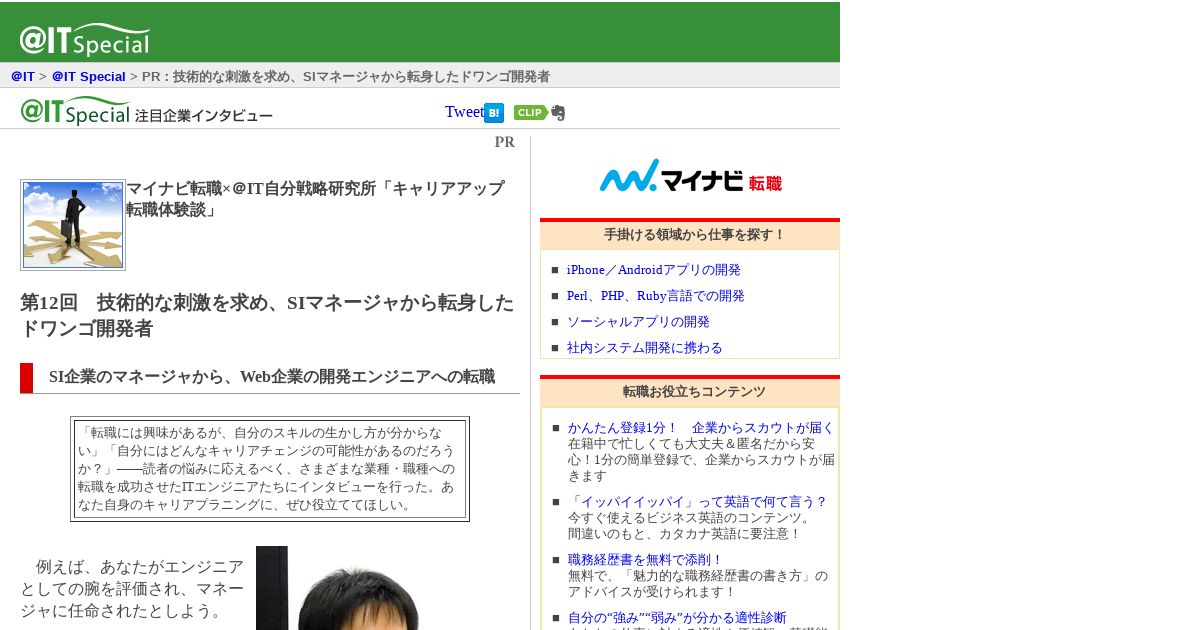Open the @IT breadcrumb link

coord(23,76)
